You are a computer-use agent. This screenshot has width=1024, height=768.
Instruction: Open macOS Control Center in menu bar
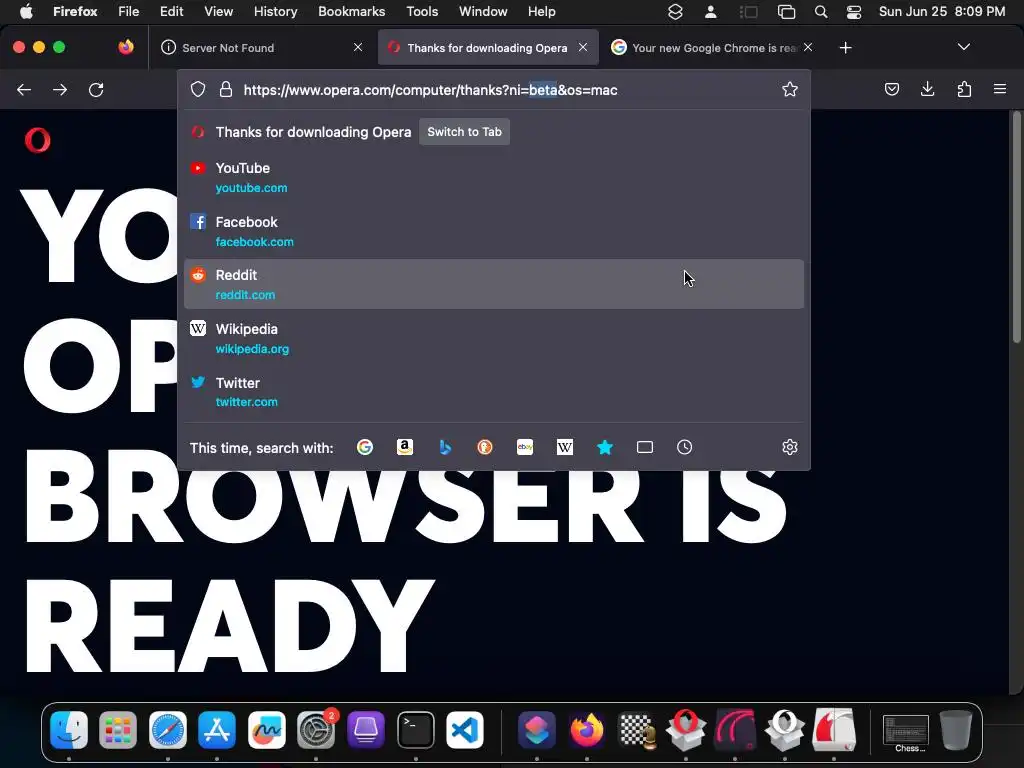coord(854,12)
